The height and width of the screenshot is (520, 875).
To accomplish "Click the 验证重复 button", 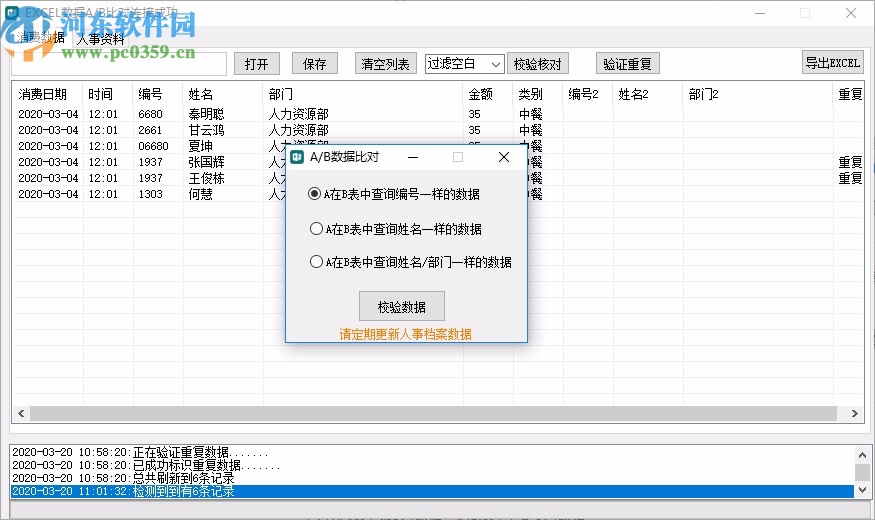I will (628, 64).
